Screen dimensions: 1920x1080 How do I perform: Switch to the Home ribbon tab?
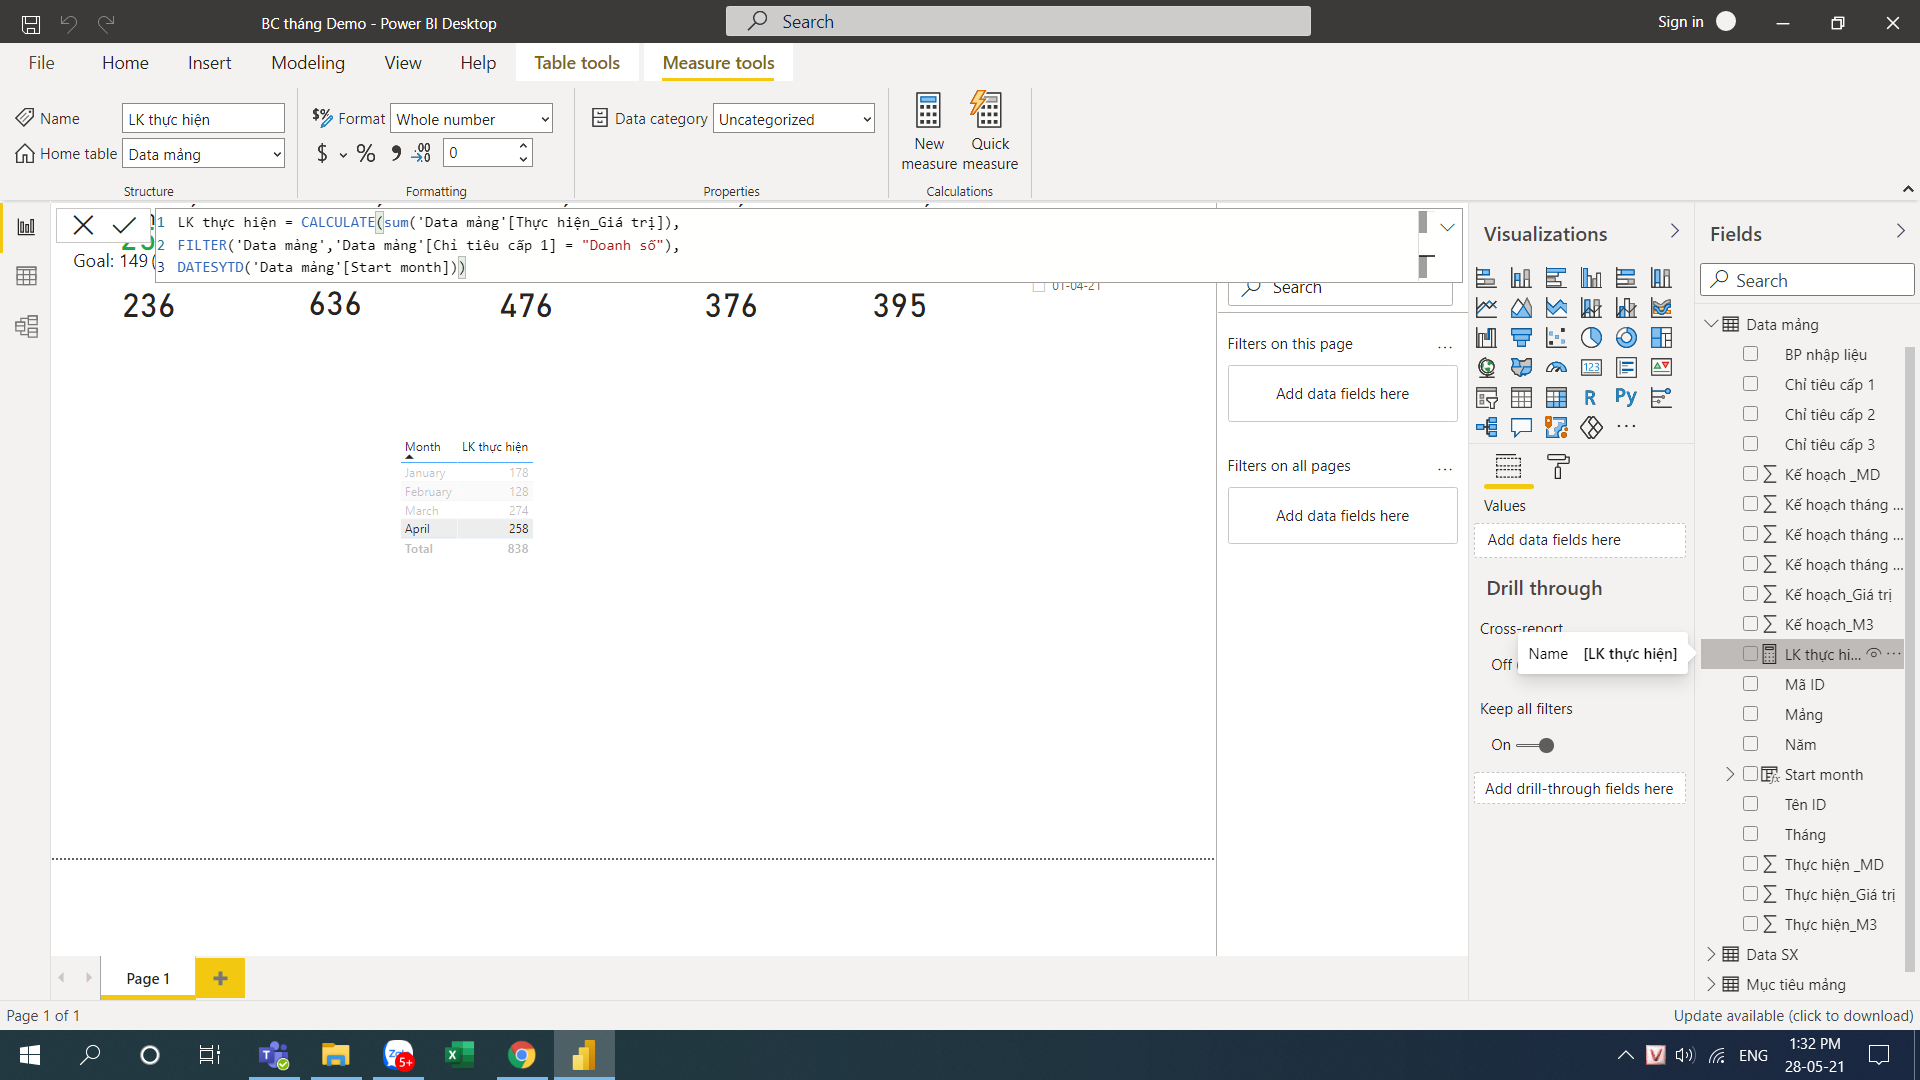pos(125,63)
